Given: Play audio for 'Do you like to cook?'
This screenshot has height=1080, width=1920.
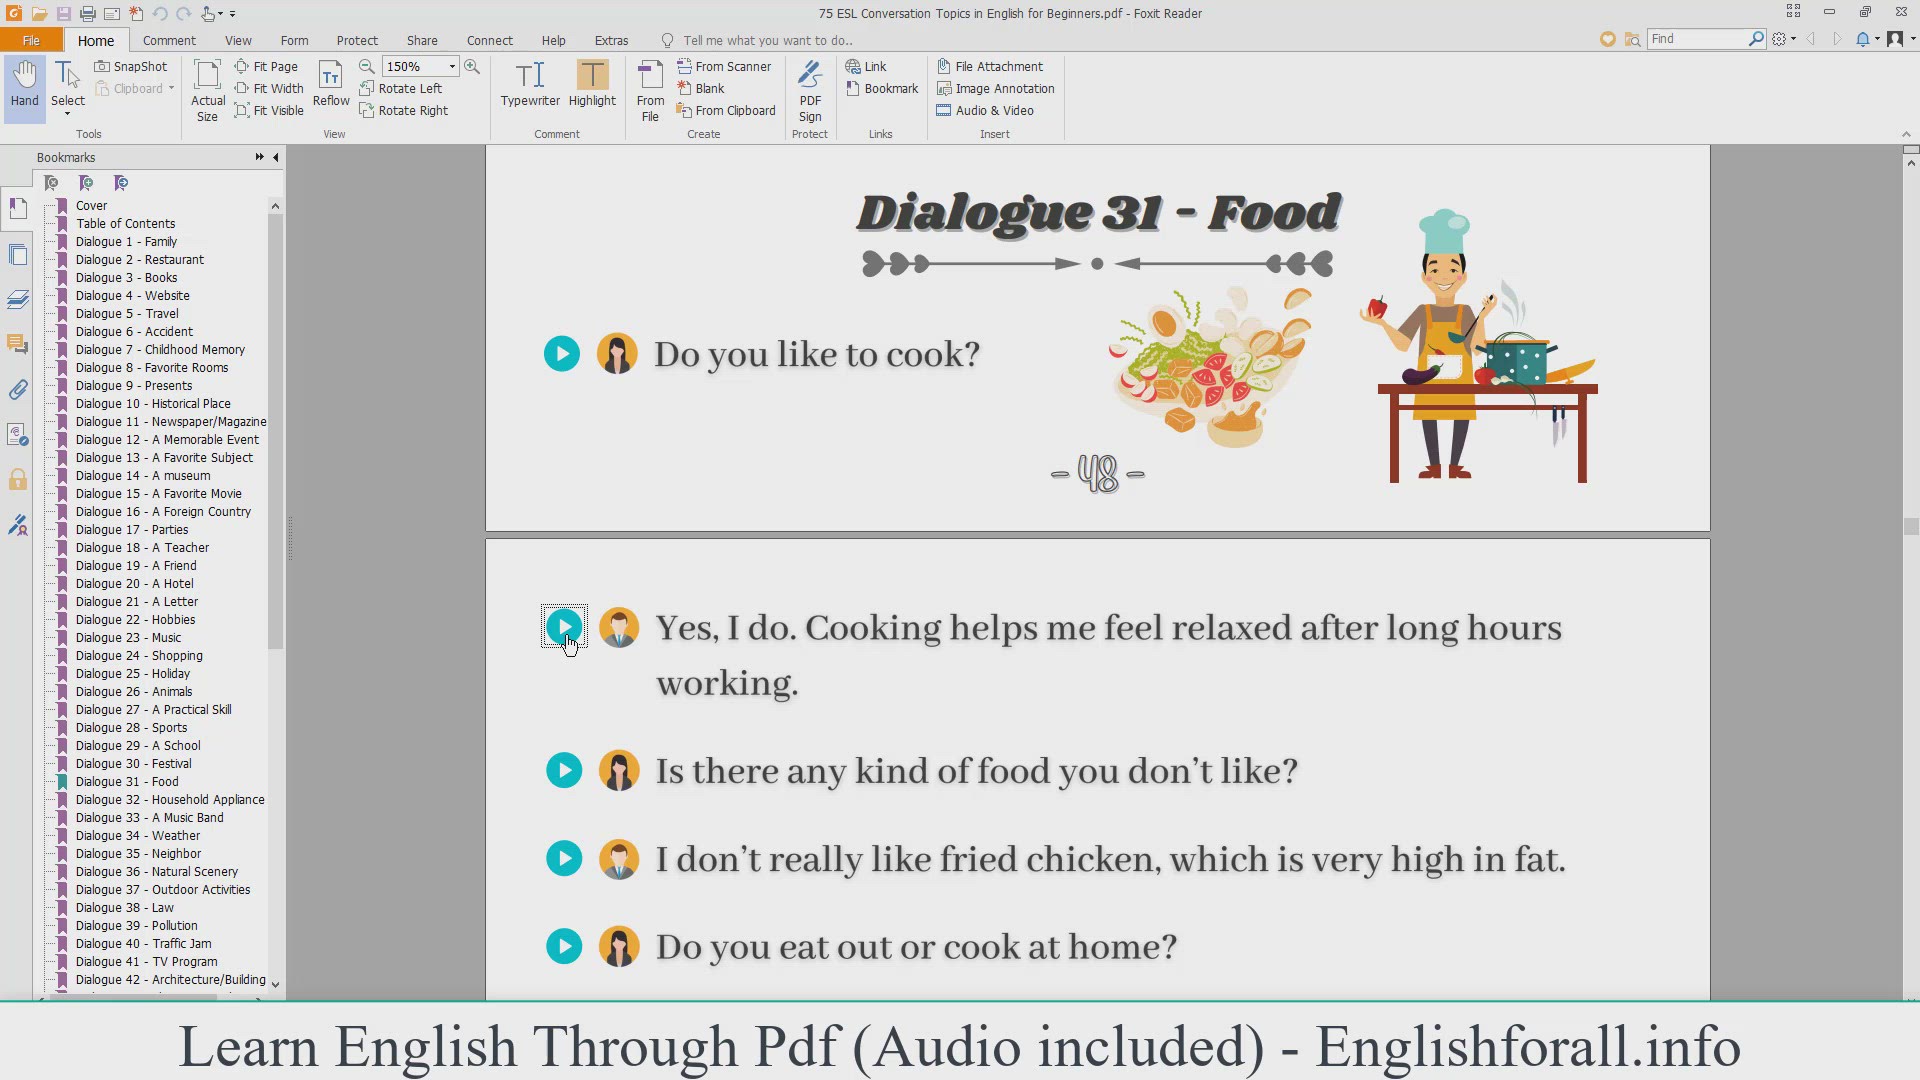Looking at the screenshot, I should (561, 353).
